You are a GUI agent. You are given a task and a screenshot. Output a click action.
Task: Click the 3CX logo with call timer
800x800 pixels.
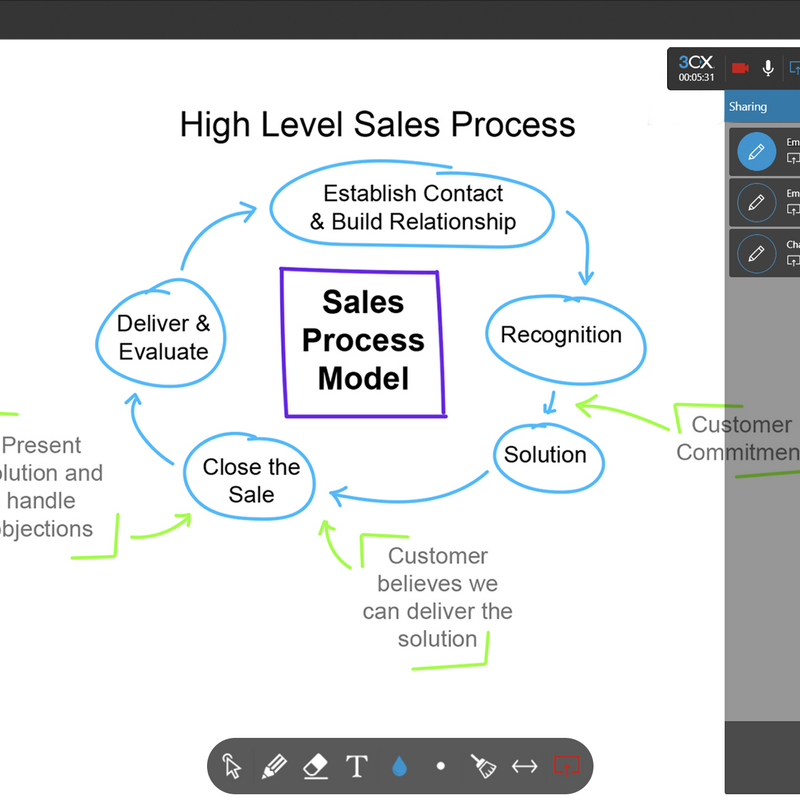tap(696, 68)
